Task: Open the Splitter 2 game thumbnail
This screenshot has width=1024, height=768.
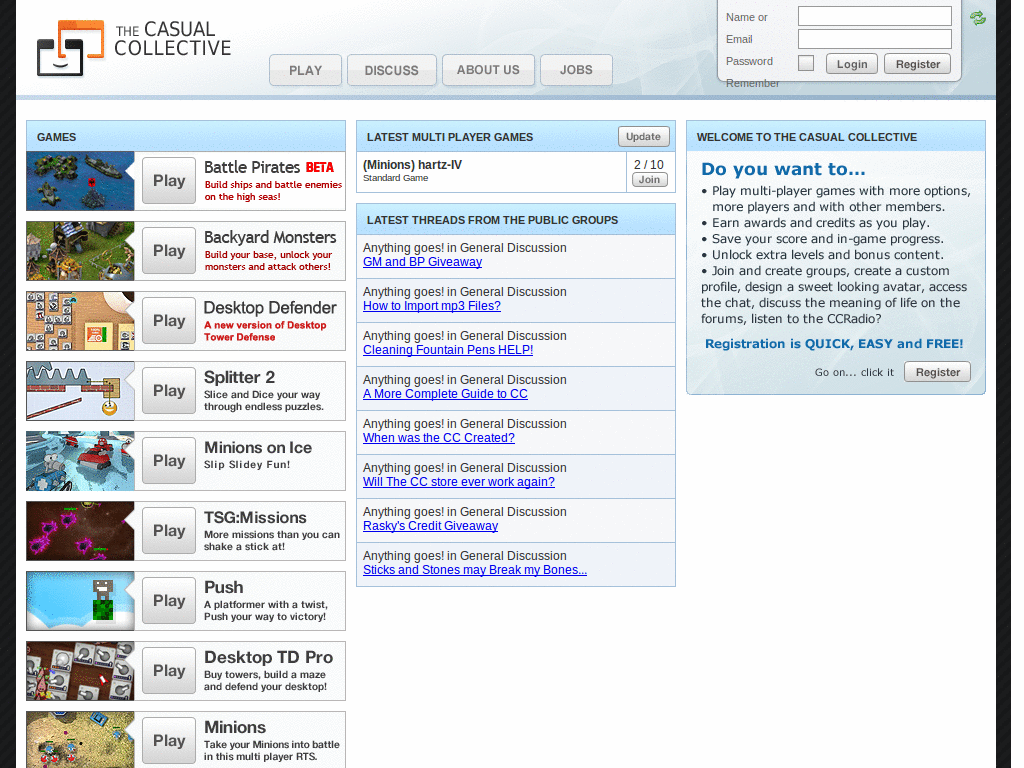Action: tap(80, 391)
